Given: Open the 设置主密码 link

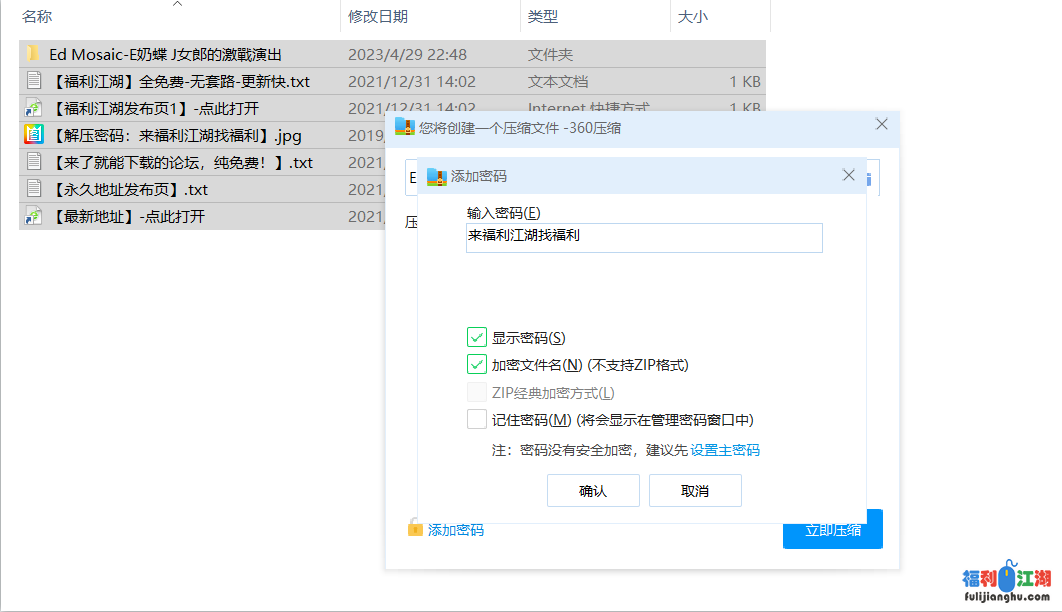Looking at the screenshot, I should (725, 450).
